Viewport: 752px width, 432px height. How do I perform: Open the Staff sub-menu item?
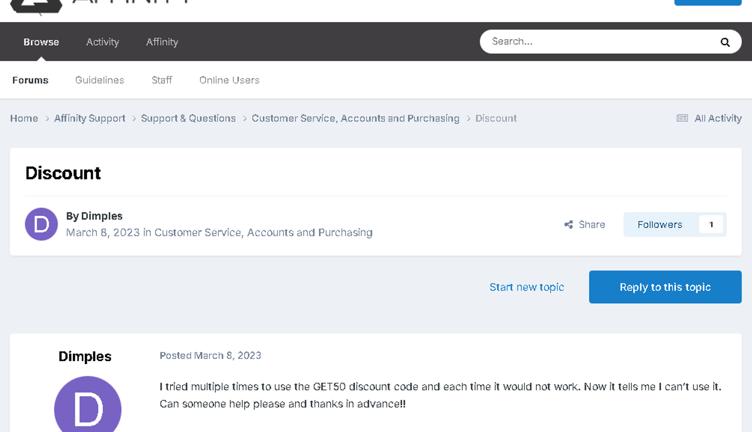tap(162, 80)
